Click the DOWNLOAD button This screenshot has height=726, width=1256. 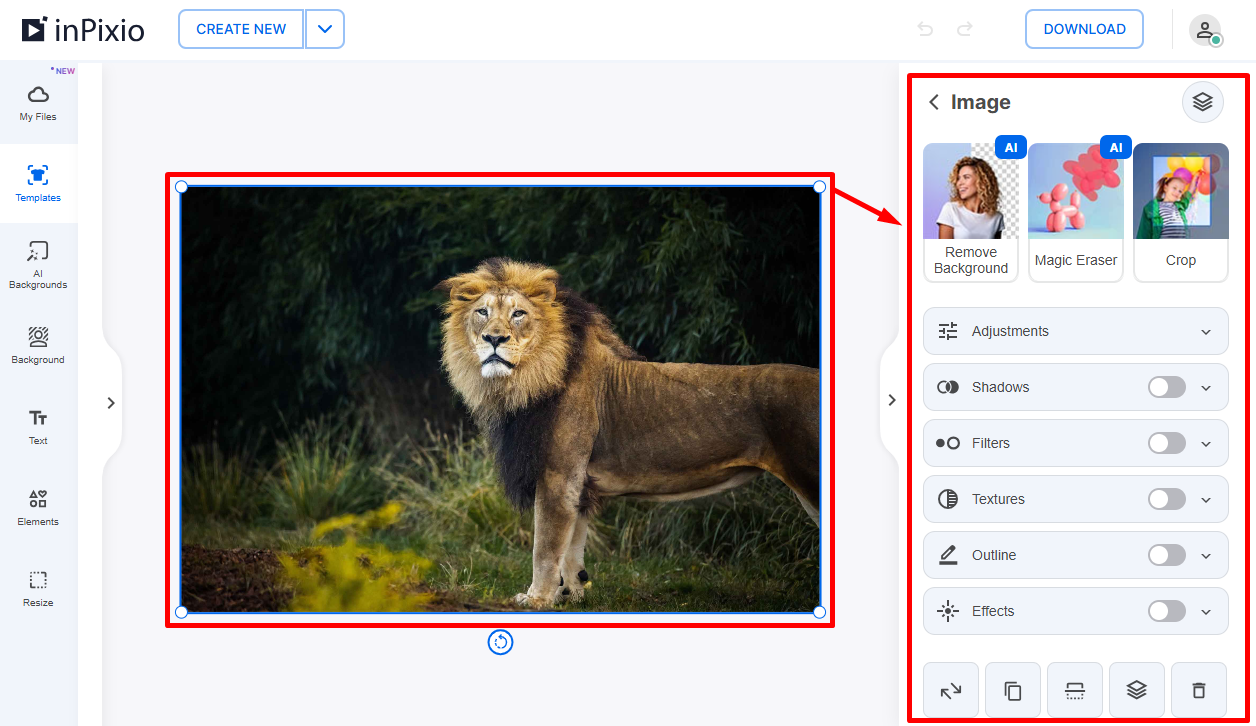tap(1084, 29)
